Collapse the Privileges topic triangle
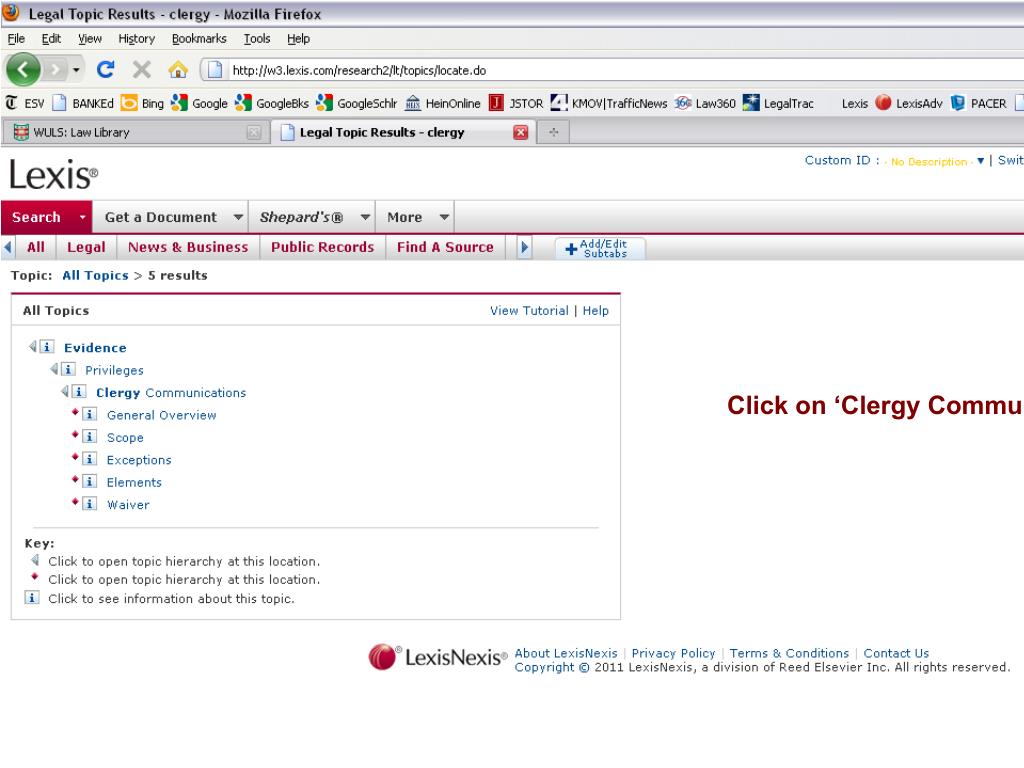Screen dimensions: 1024x768 (54, 369)
